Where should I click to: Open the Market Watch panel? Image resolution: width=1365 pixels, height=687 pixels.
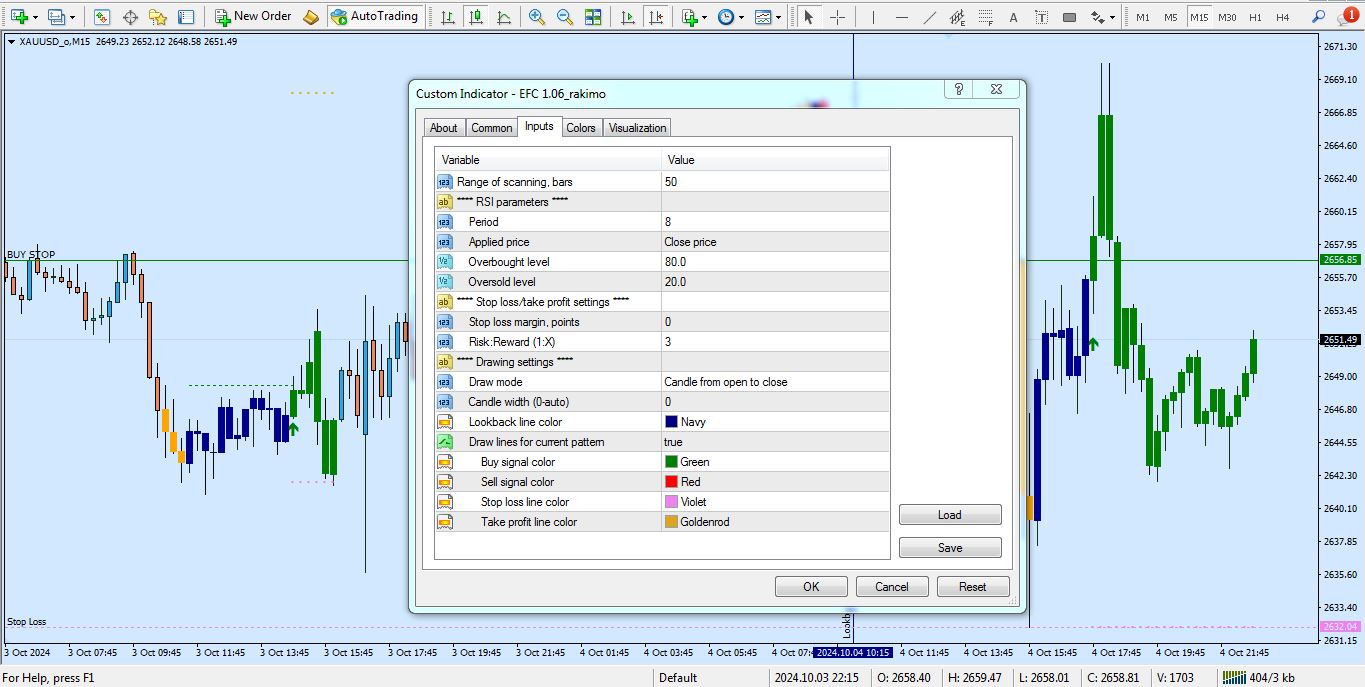pos(102,17)
